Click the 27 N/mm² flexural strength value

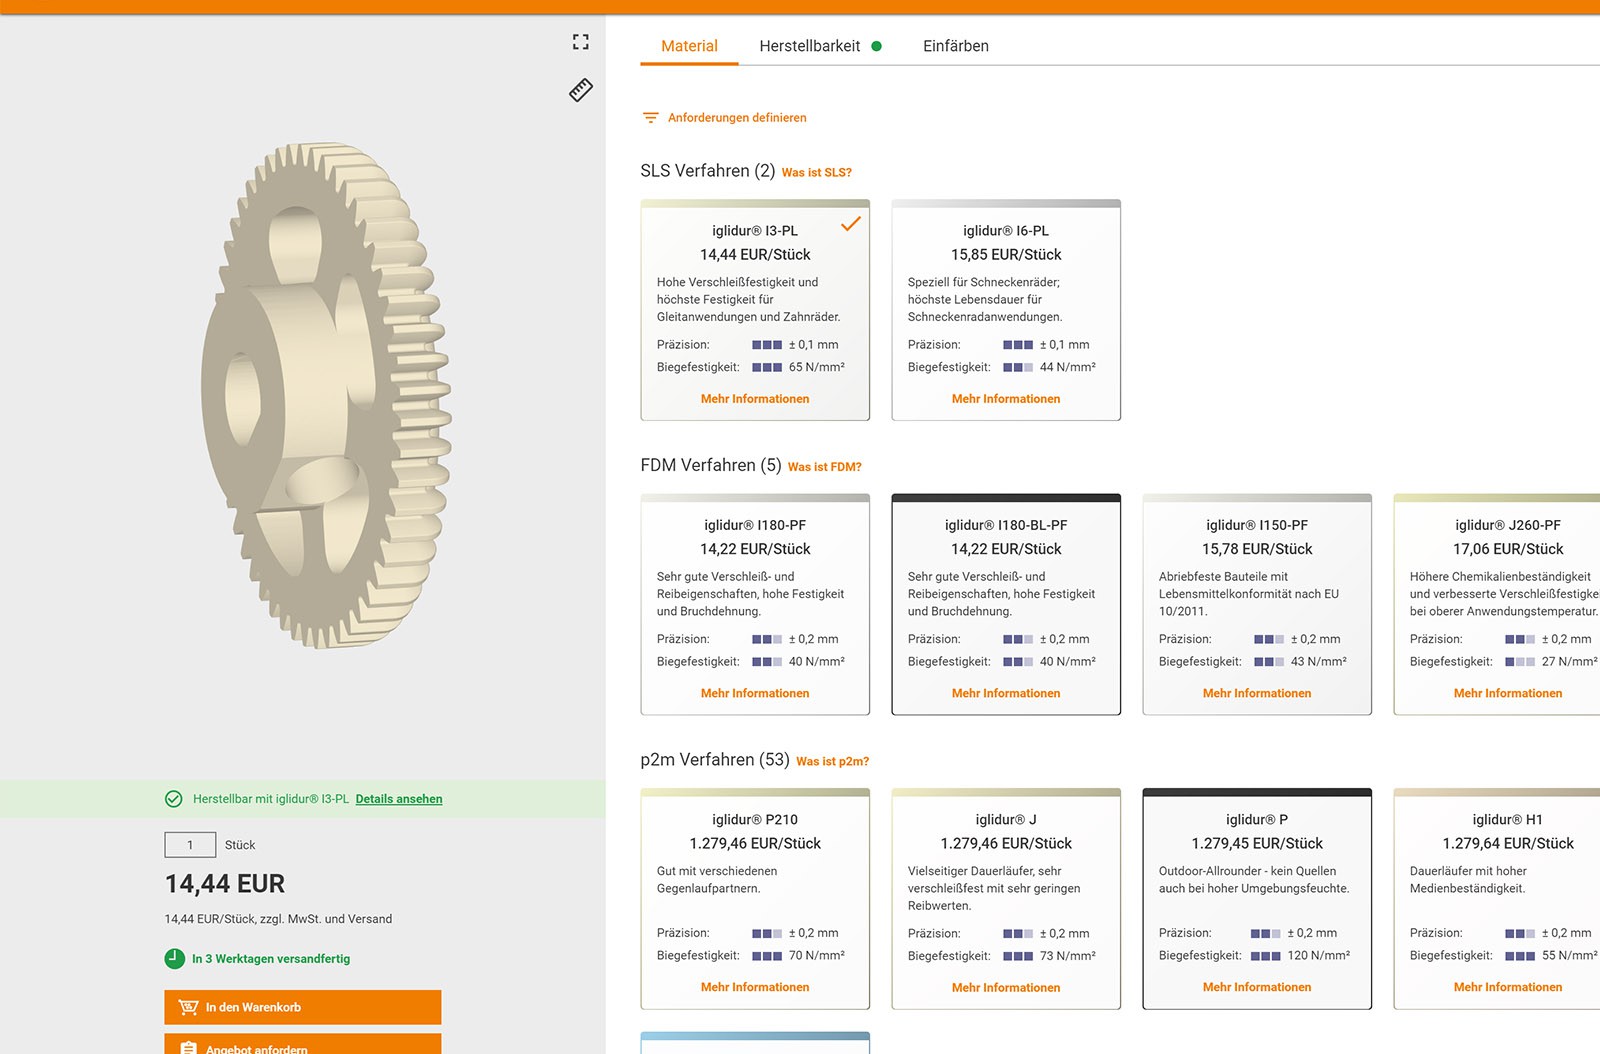pos(1569,662)
